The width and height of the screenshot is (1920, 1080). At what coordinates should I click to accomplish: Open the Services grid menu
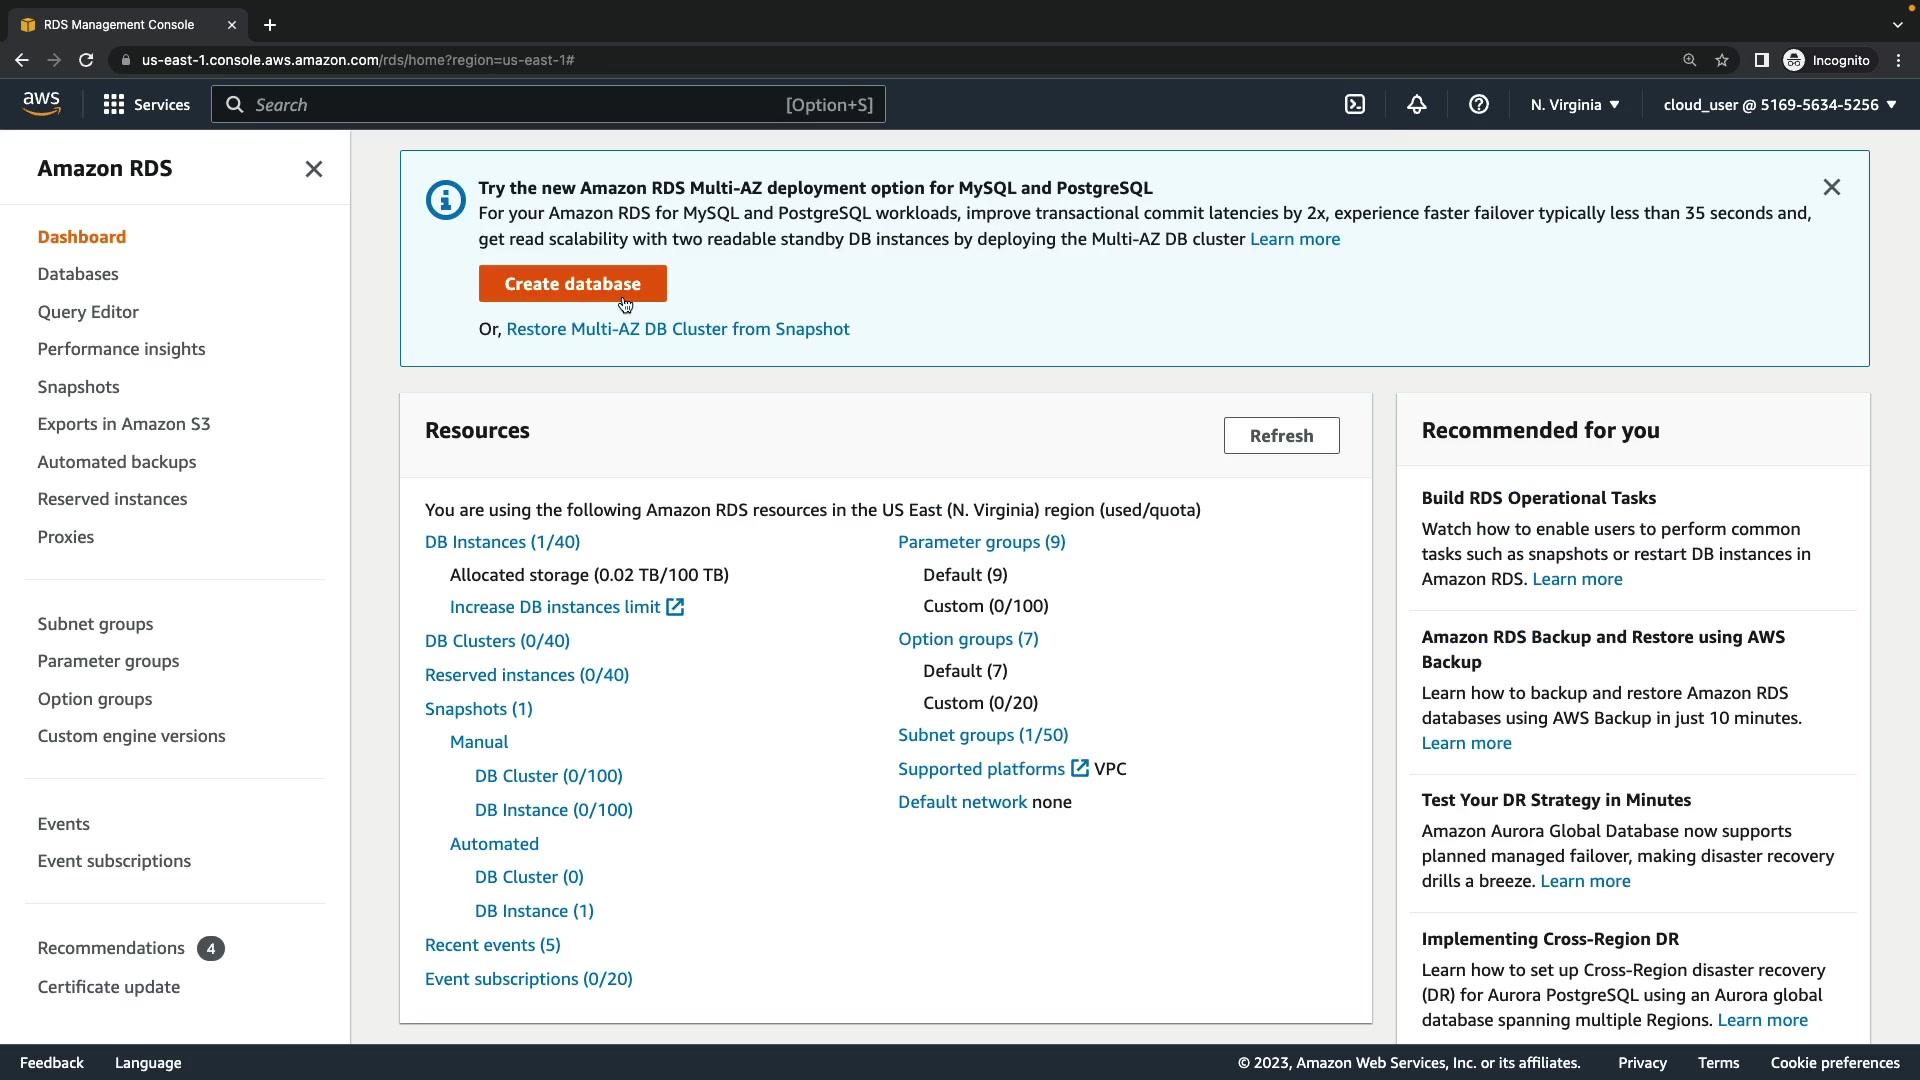(x=147, y=105)
